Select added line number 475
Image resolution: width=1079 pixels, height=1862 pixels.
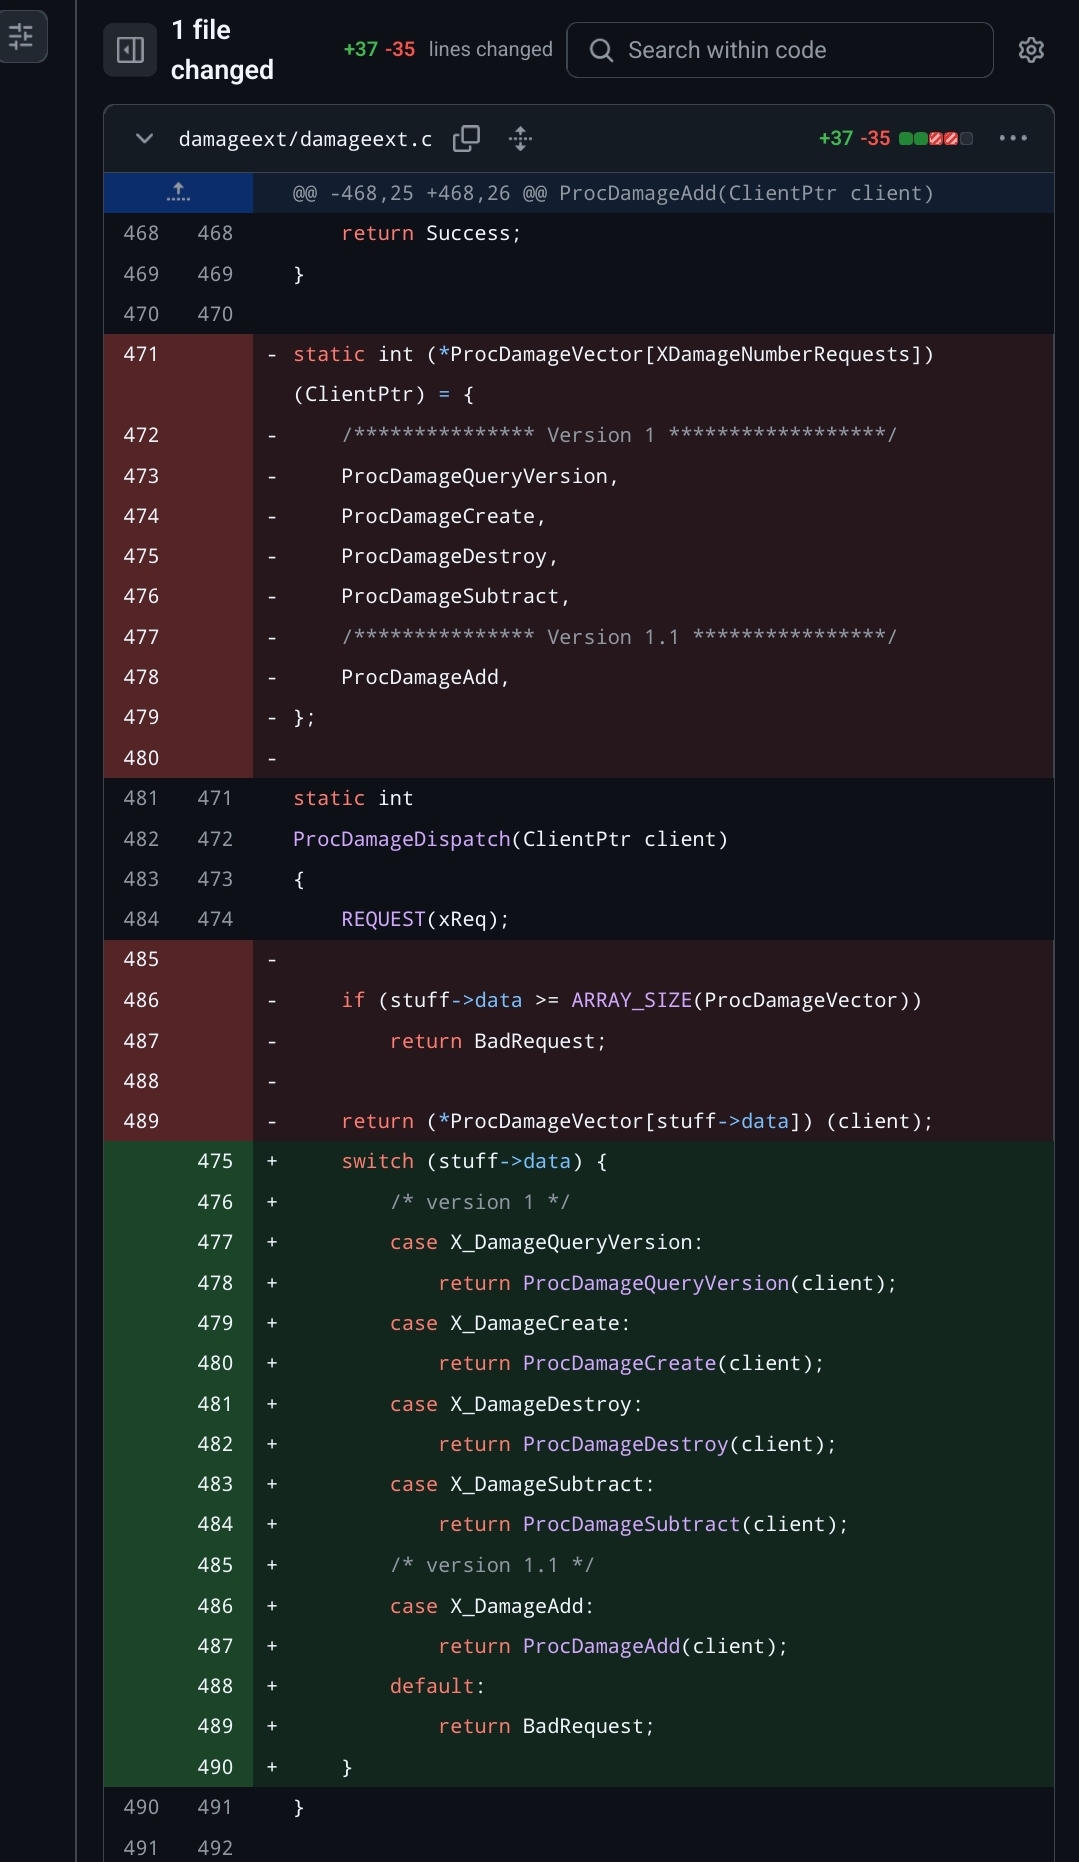(x=215, y=1161)
